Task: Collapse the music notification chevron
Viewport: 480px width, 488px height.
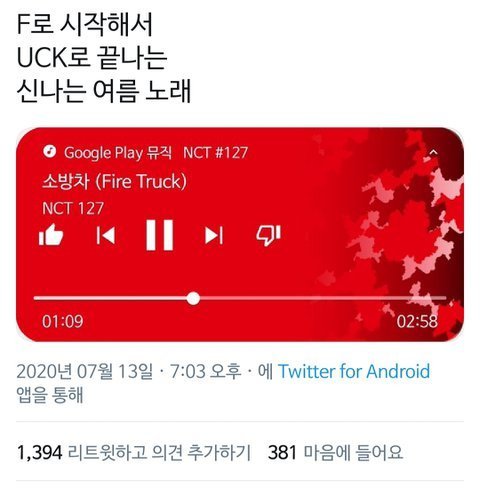Action: pos(433,152)
